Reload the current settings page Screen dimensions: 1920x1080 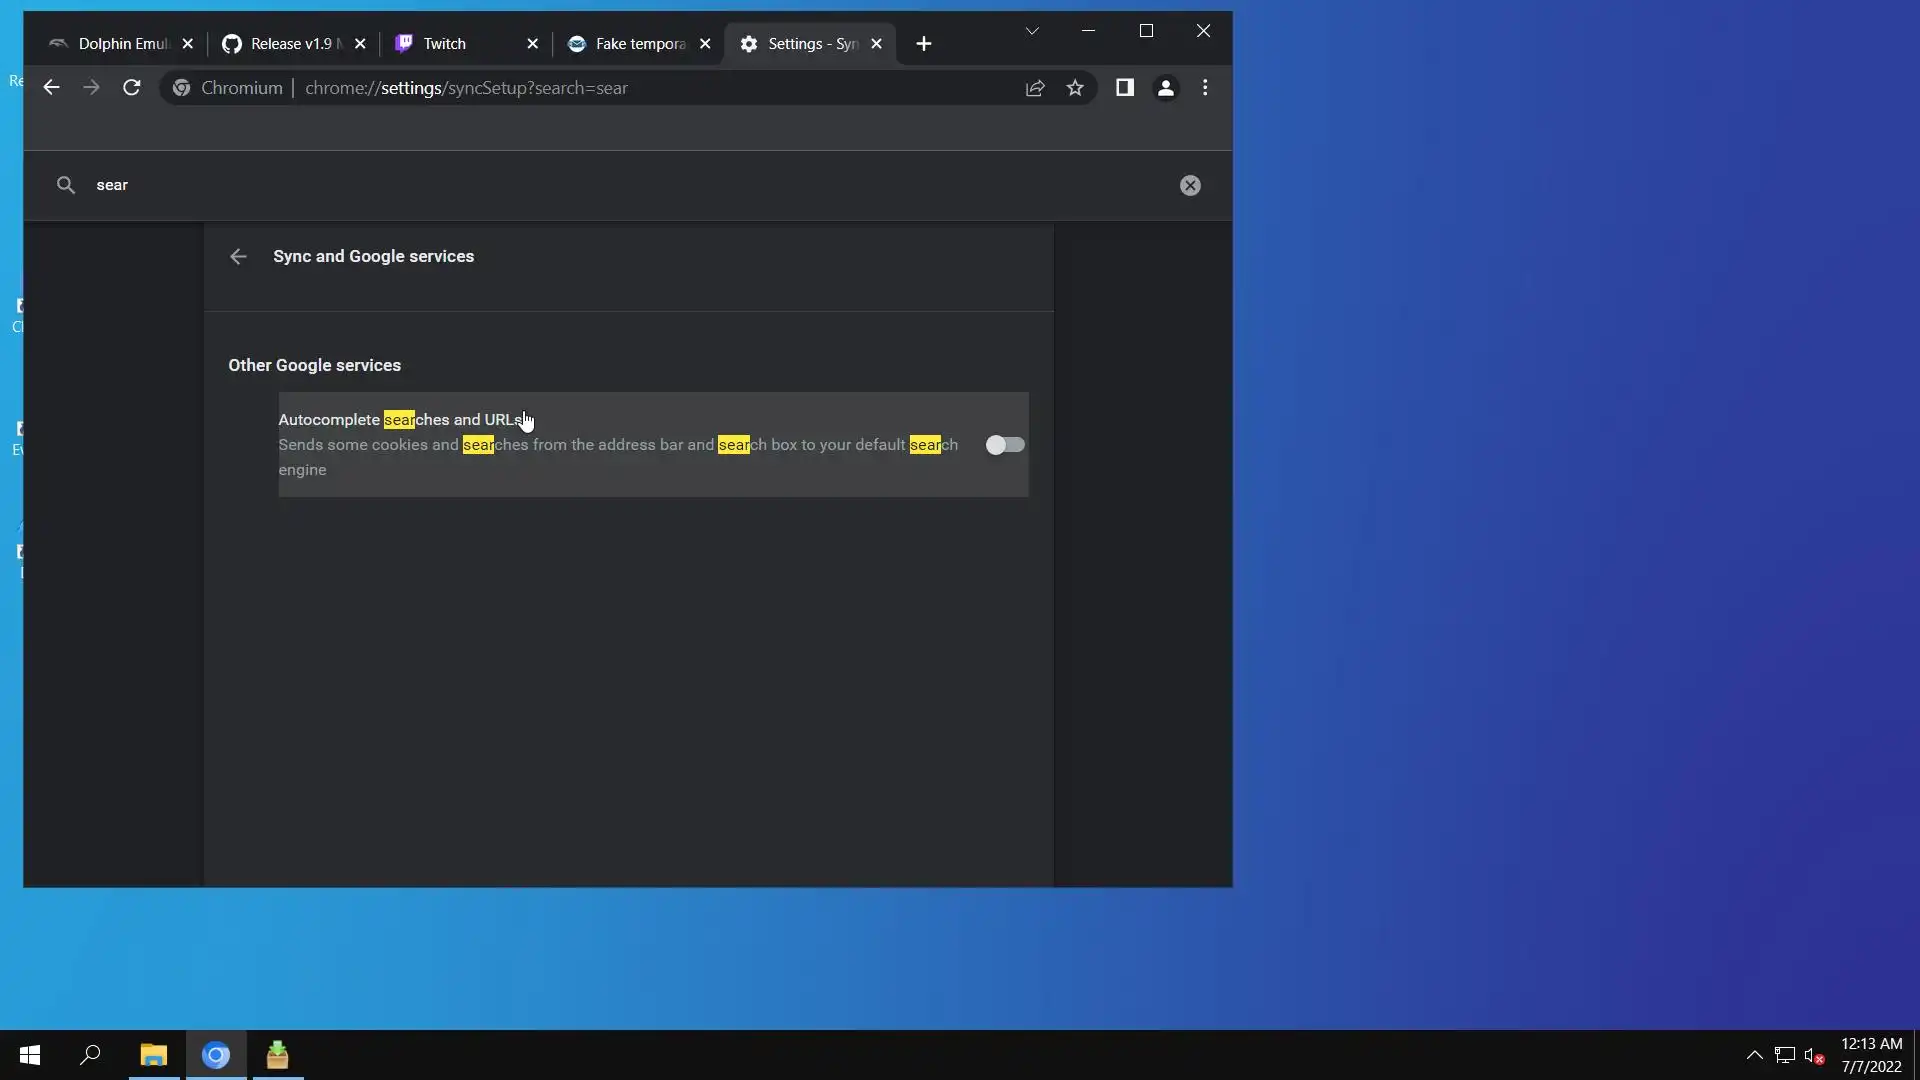[x=131, y=88]
